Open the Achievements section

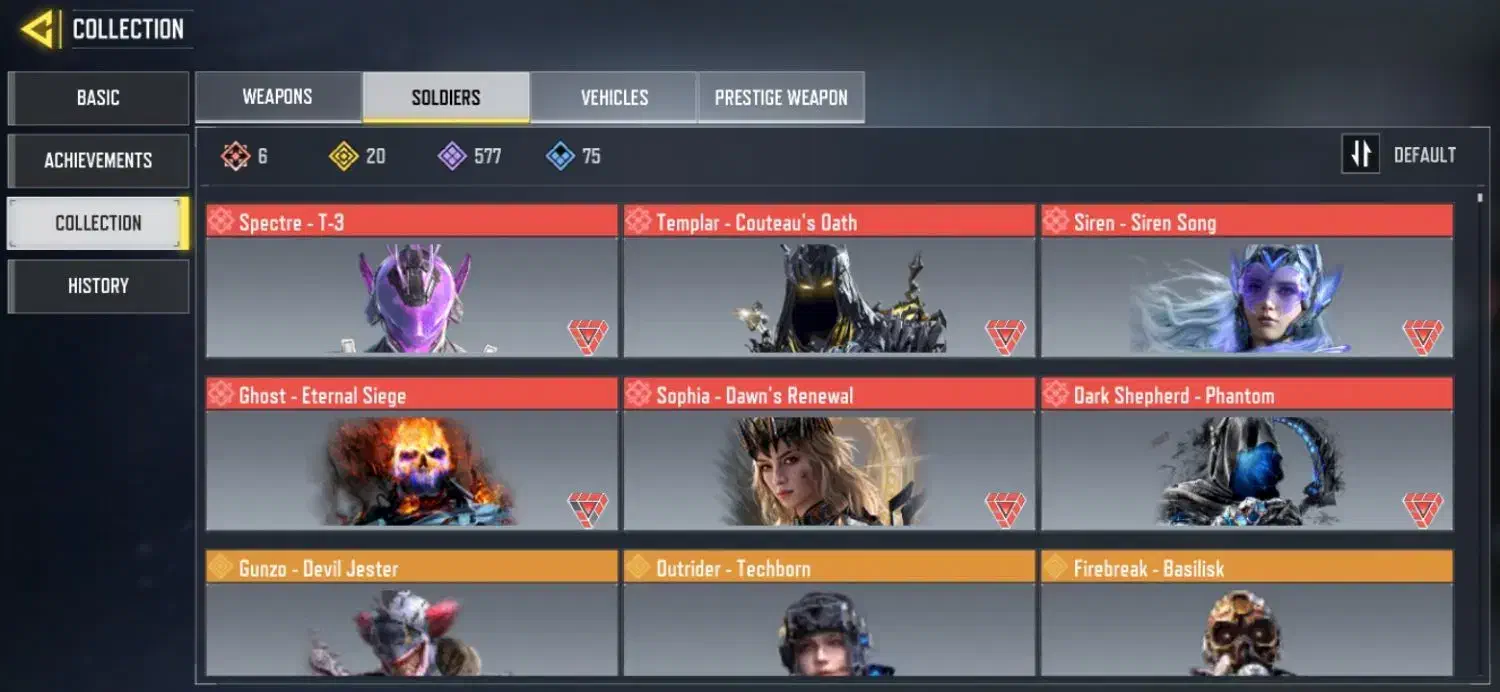pos(98,160)
